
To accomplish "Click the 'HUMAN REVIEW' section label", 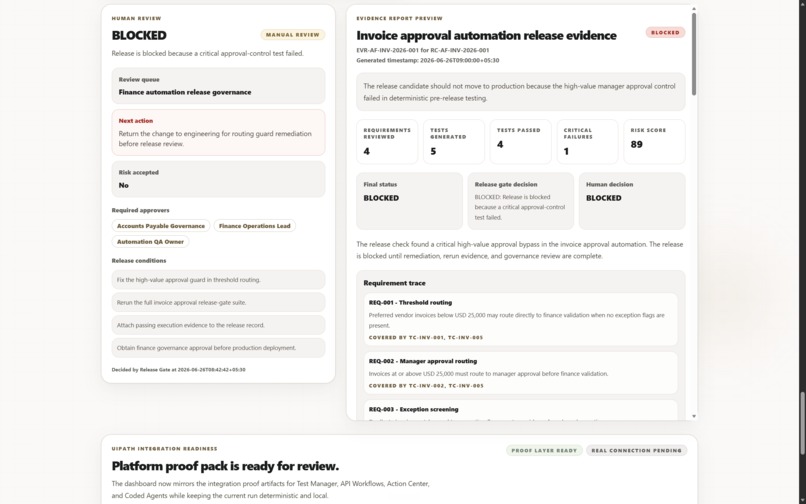I will [136, 19].
